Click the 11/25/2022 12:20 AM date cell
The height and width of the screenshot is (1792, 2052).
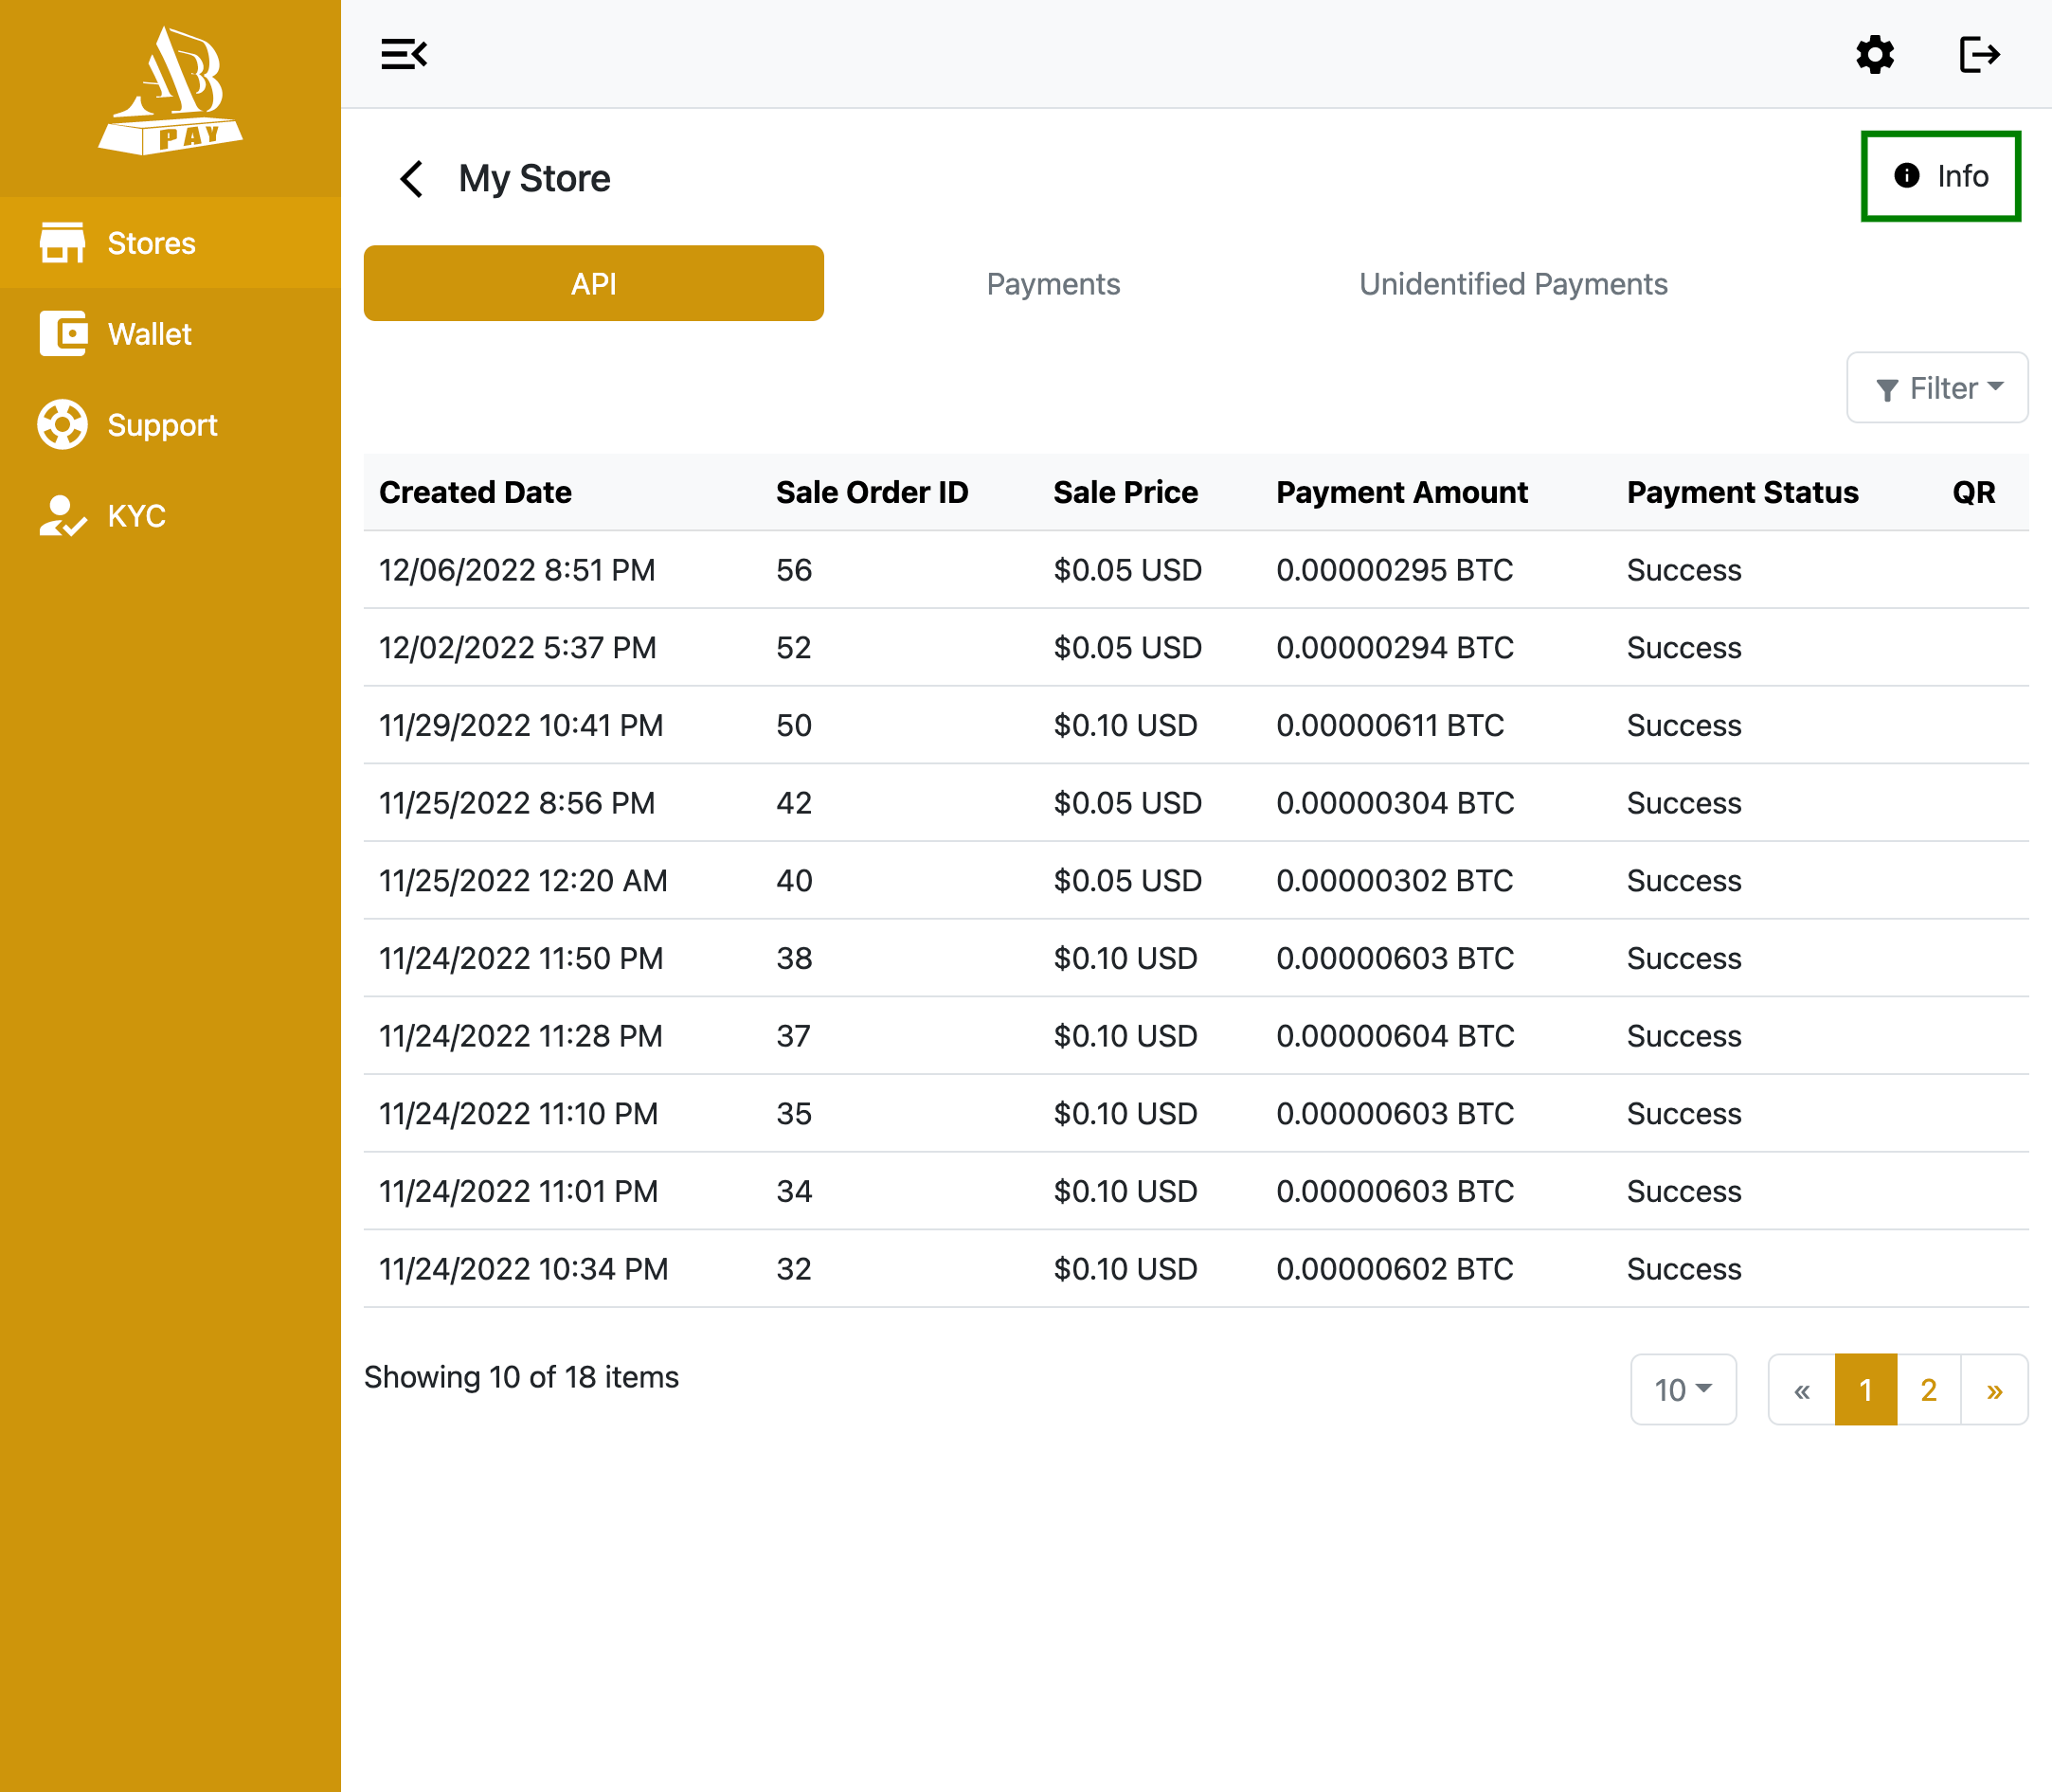tap(523, 881)
